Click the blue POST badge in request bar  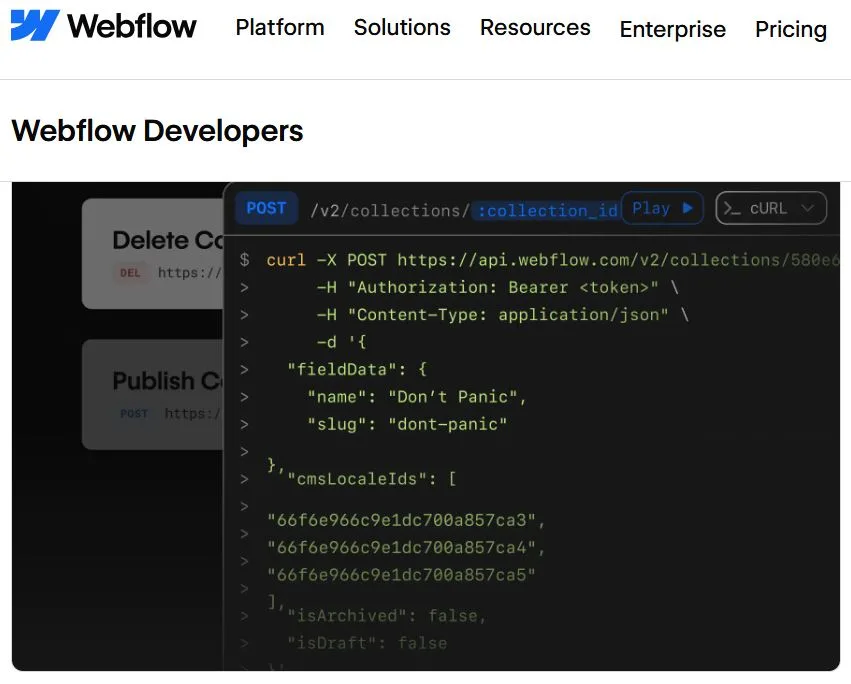[x=266, y=208]
